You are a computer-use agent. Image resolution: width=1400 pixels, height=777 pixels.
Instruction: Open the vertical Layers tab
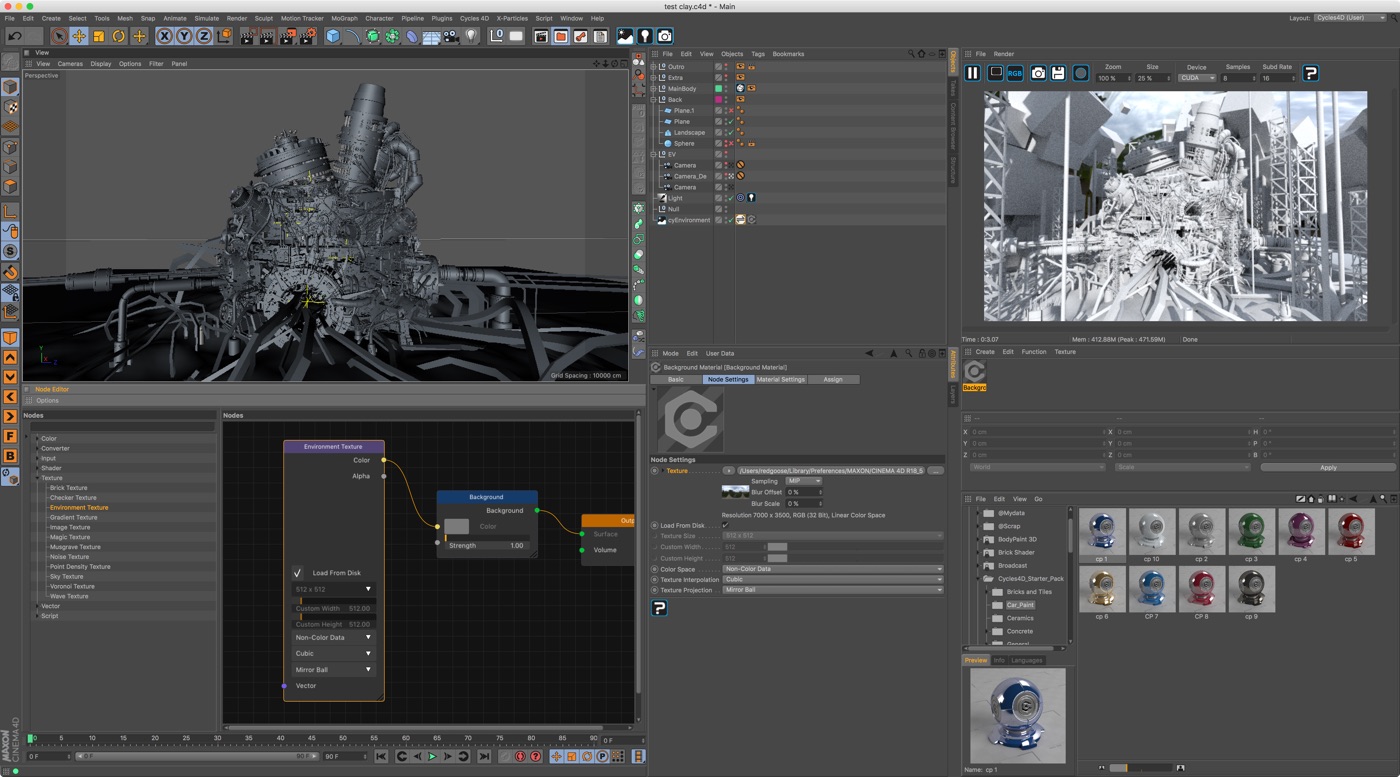pos(953,395)
